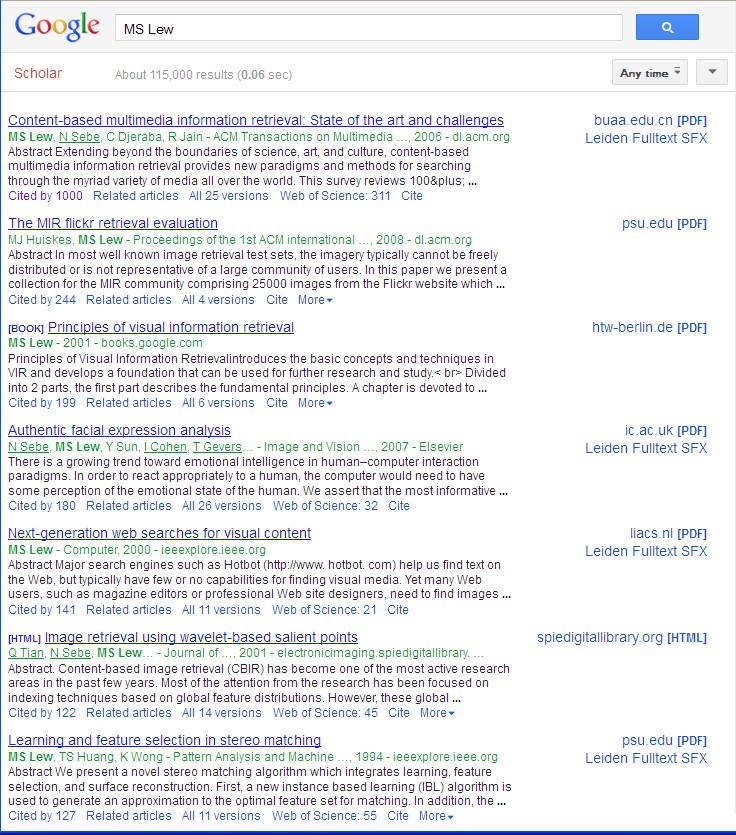Click Cited by 122
Image resolution: width=736 pixels, height=835 pixels.
42,713
